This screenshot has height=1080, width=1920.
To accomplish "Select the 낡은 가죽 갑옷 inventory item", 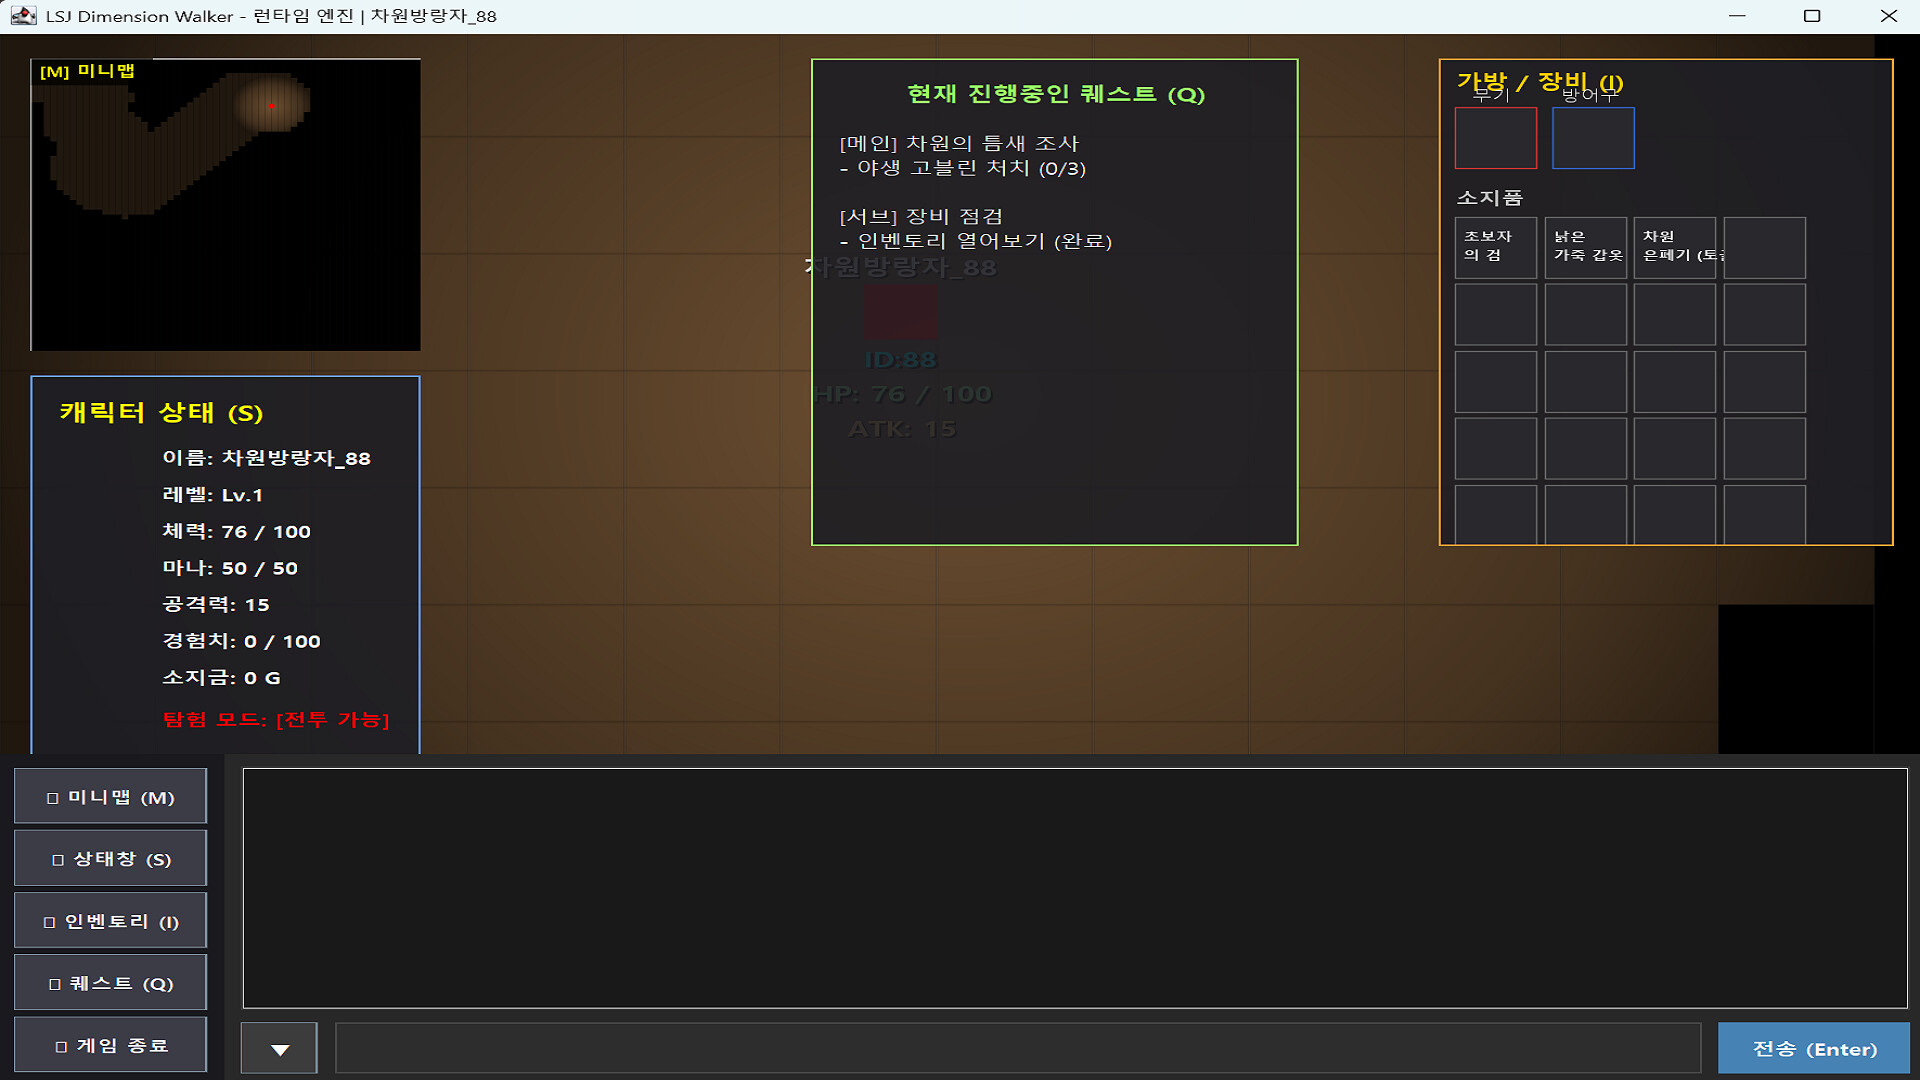I will tap(1585, 247).
